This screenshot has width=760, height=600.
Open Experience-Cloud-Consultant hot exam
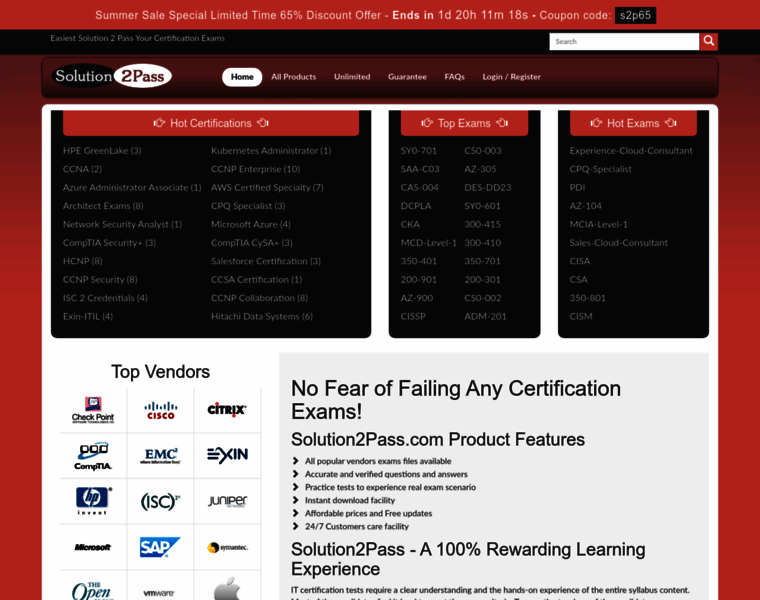(x=631, y=151)
